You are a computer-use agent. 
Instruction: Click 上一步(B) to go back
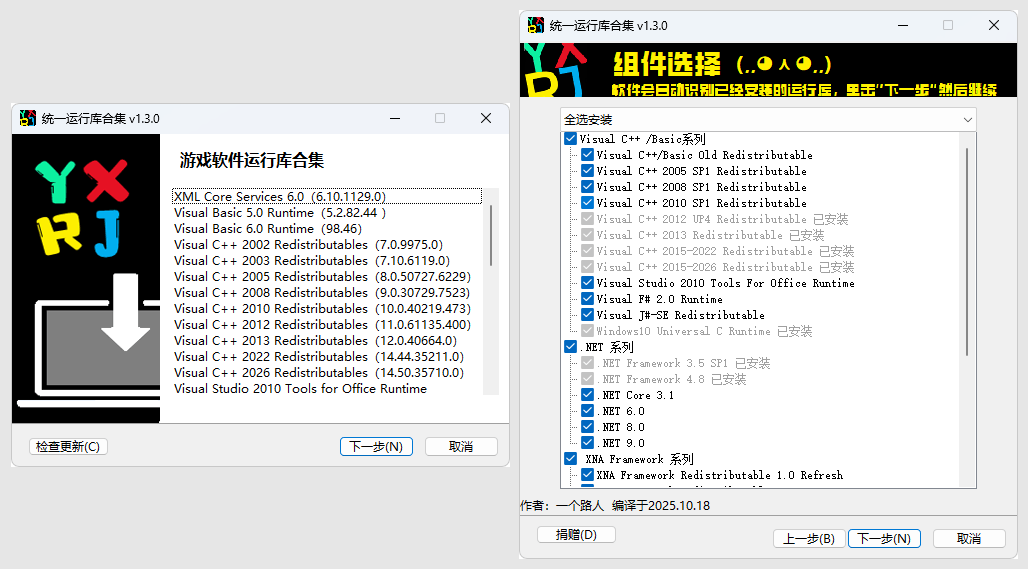[808, 539]
